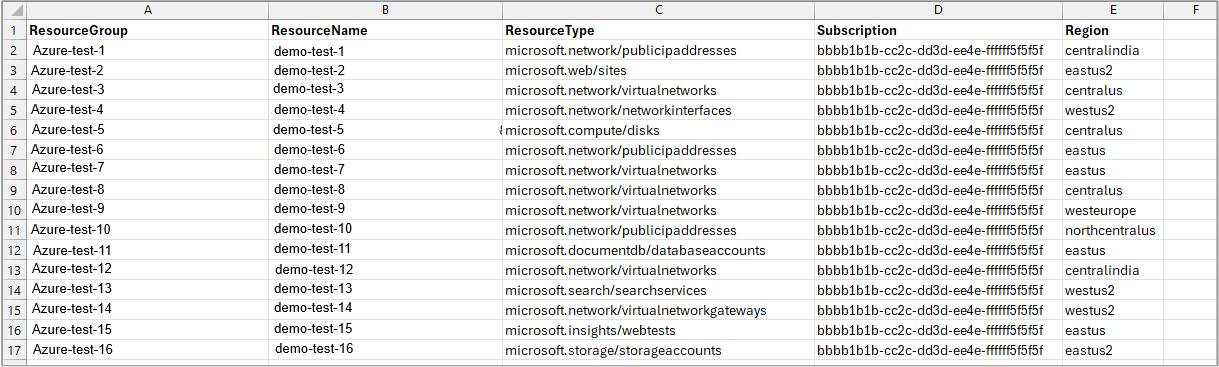Viewport: 1219px width, 367px height.
Task: Select column C header
Action: (659, 10)
